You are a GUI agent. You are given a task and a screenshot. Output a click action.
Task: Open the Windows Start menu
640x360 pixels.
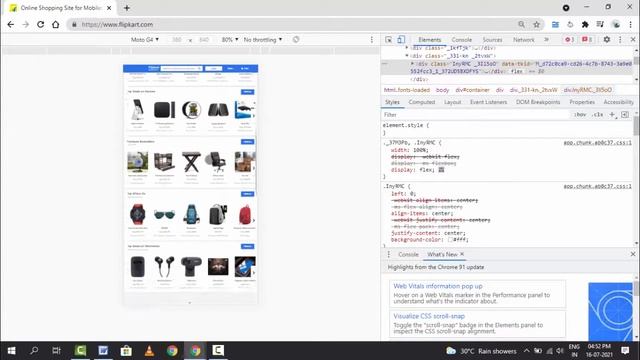pyautogui.click(x=11, y=351)
